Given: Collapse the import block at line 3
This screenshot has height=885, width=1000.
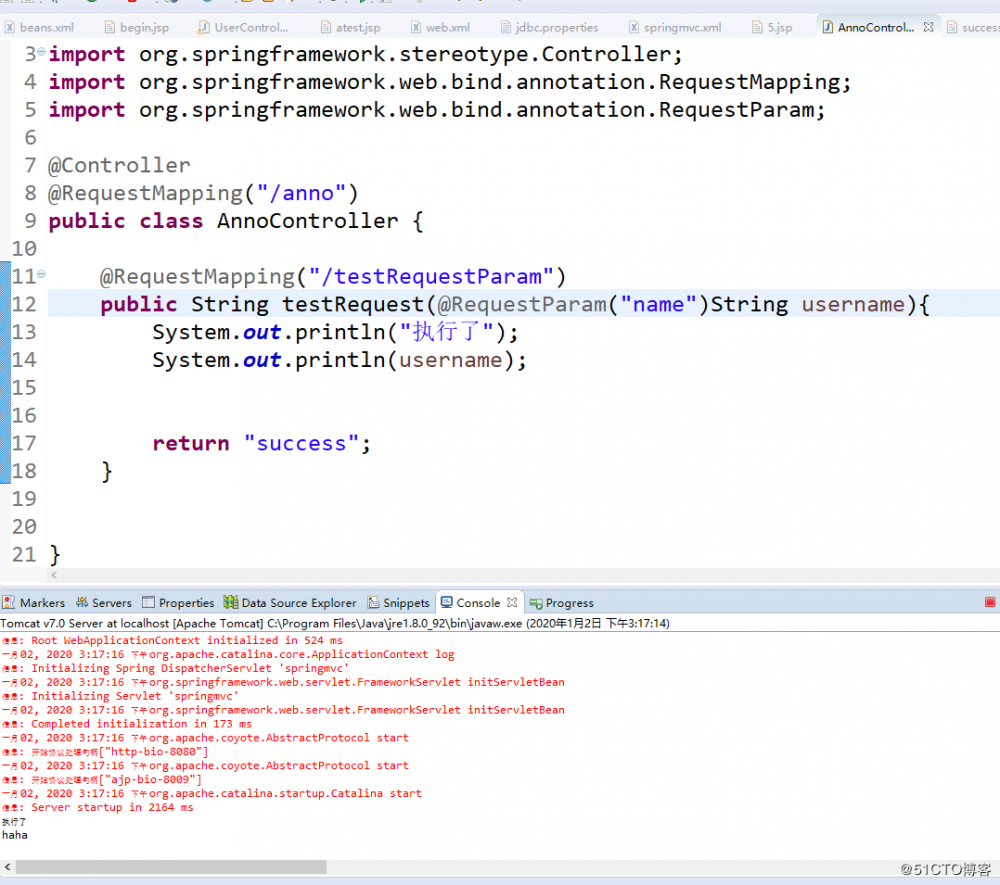Looking at the screenshot, I should [41, 51].
